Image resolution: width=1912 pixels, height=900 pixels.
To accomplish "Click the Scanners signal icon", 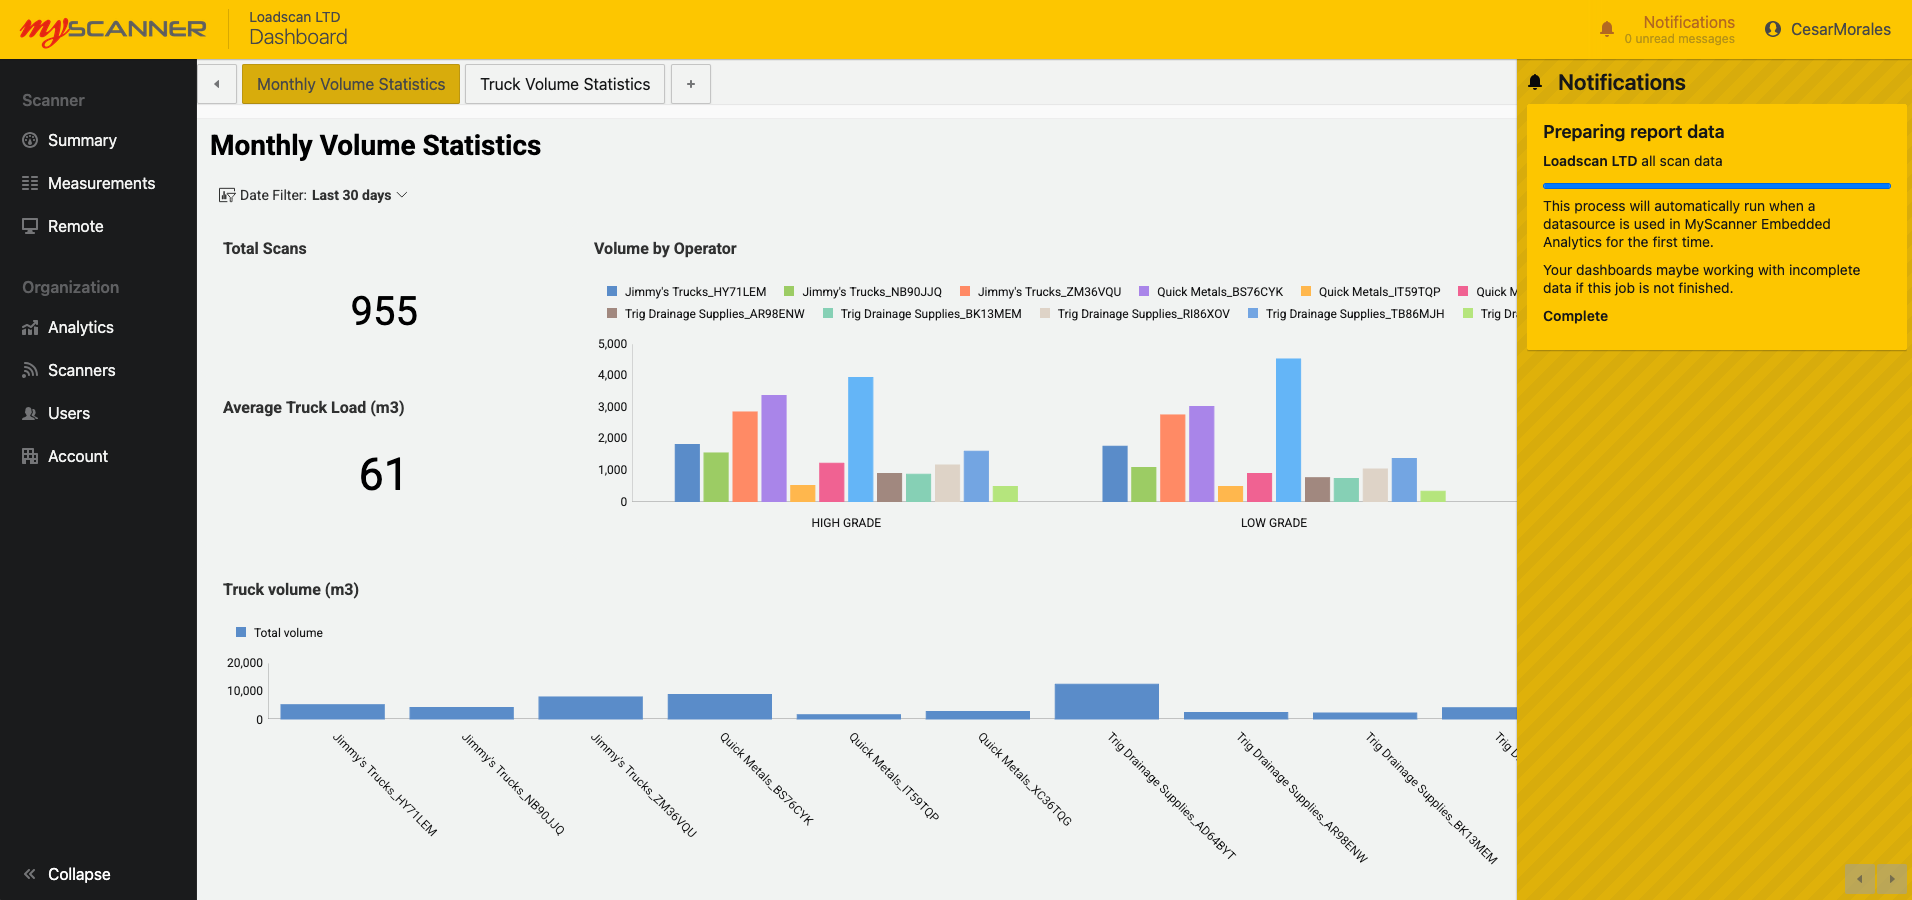I will click(x=30, y=370).
